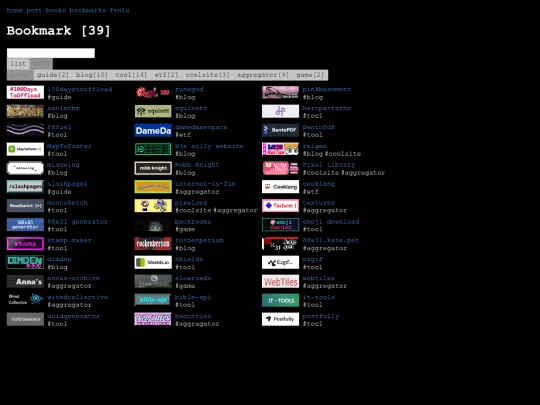This screenshot has width=540, height=405.
Task: Click the neocities badge image
Action: (153, 319)
